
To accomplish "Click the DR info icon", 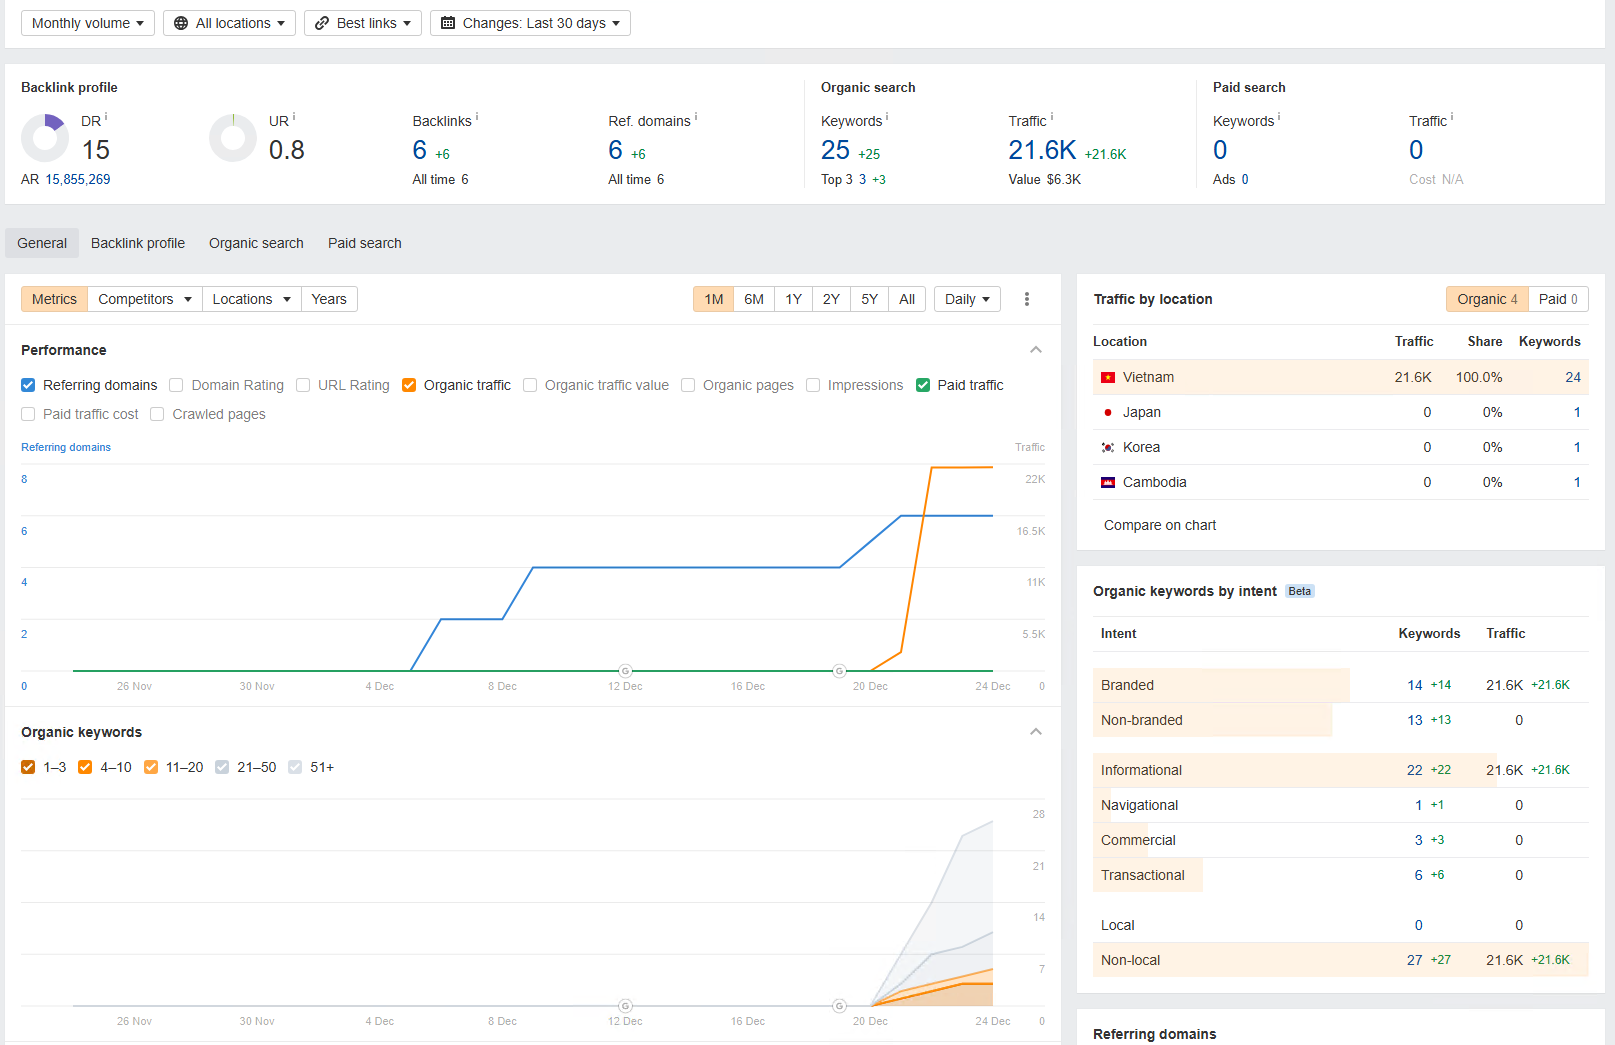I will 106,117.
